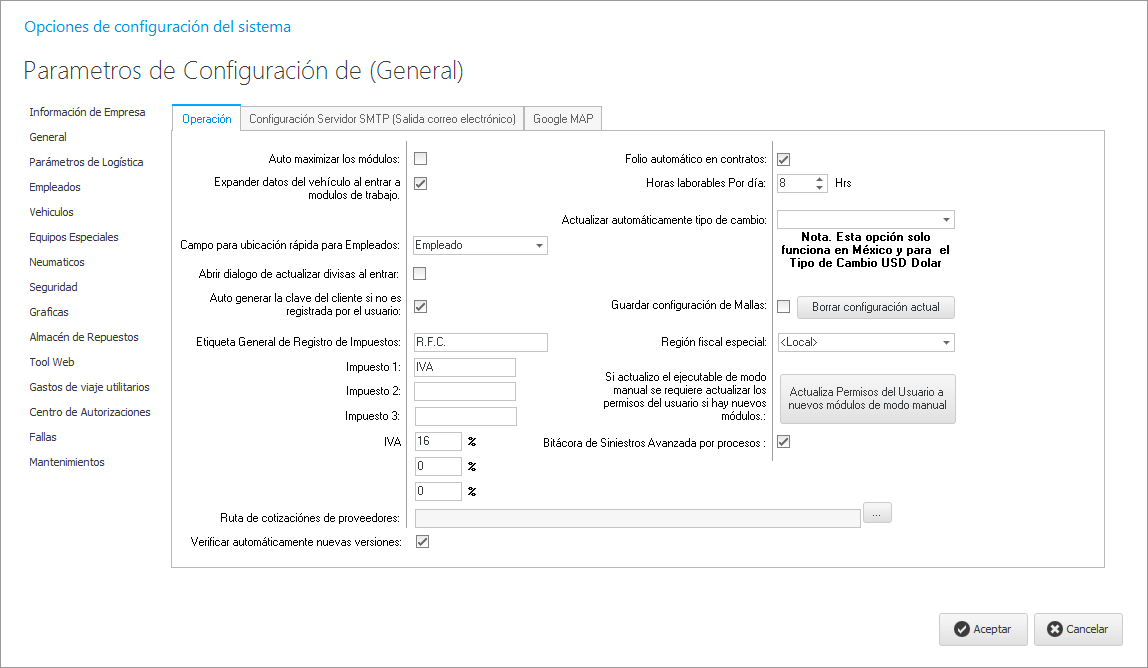This screenshot has width=1148, height=668.
Task: Toggle Guardar configuración de Mallas checkbox
Action: (x=784, y=307)
